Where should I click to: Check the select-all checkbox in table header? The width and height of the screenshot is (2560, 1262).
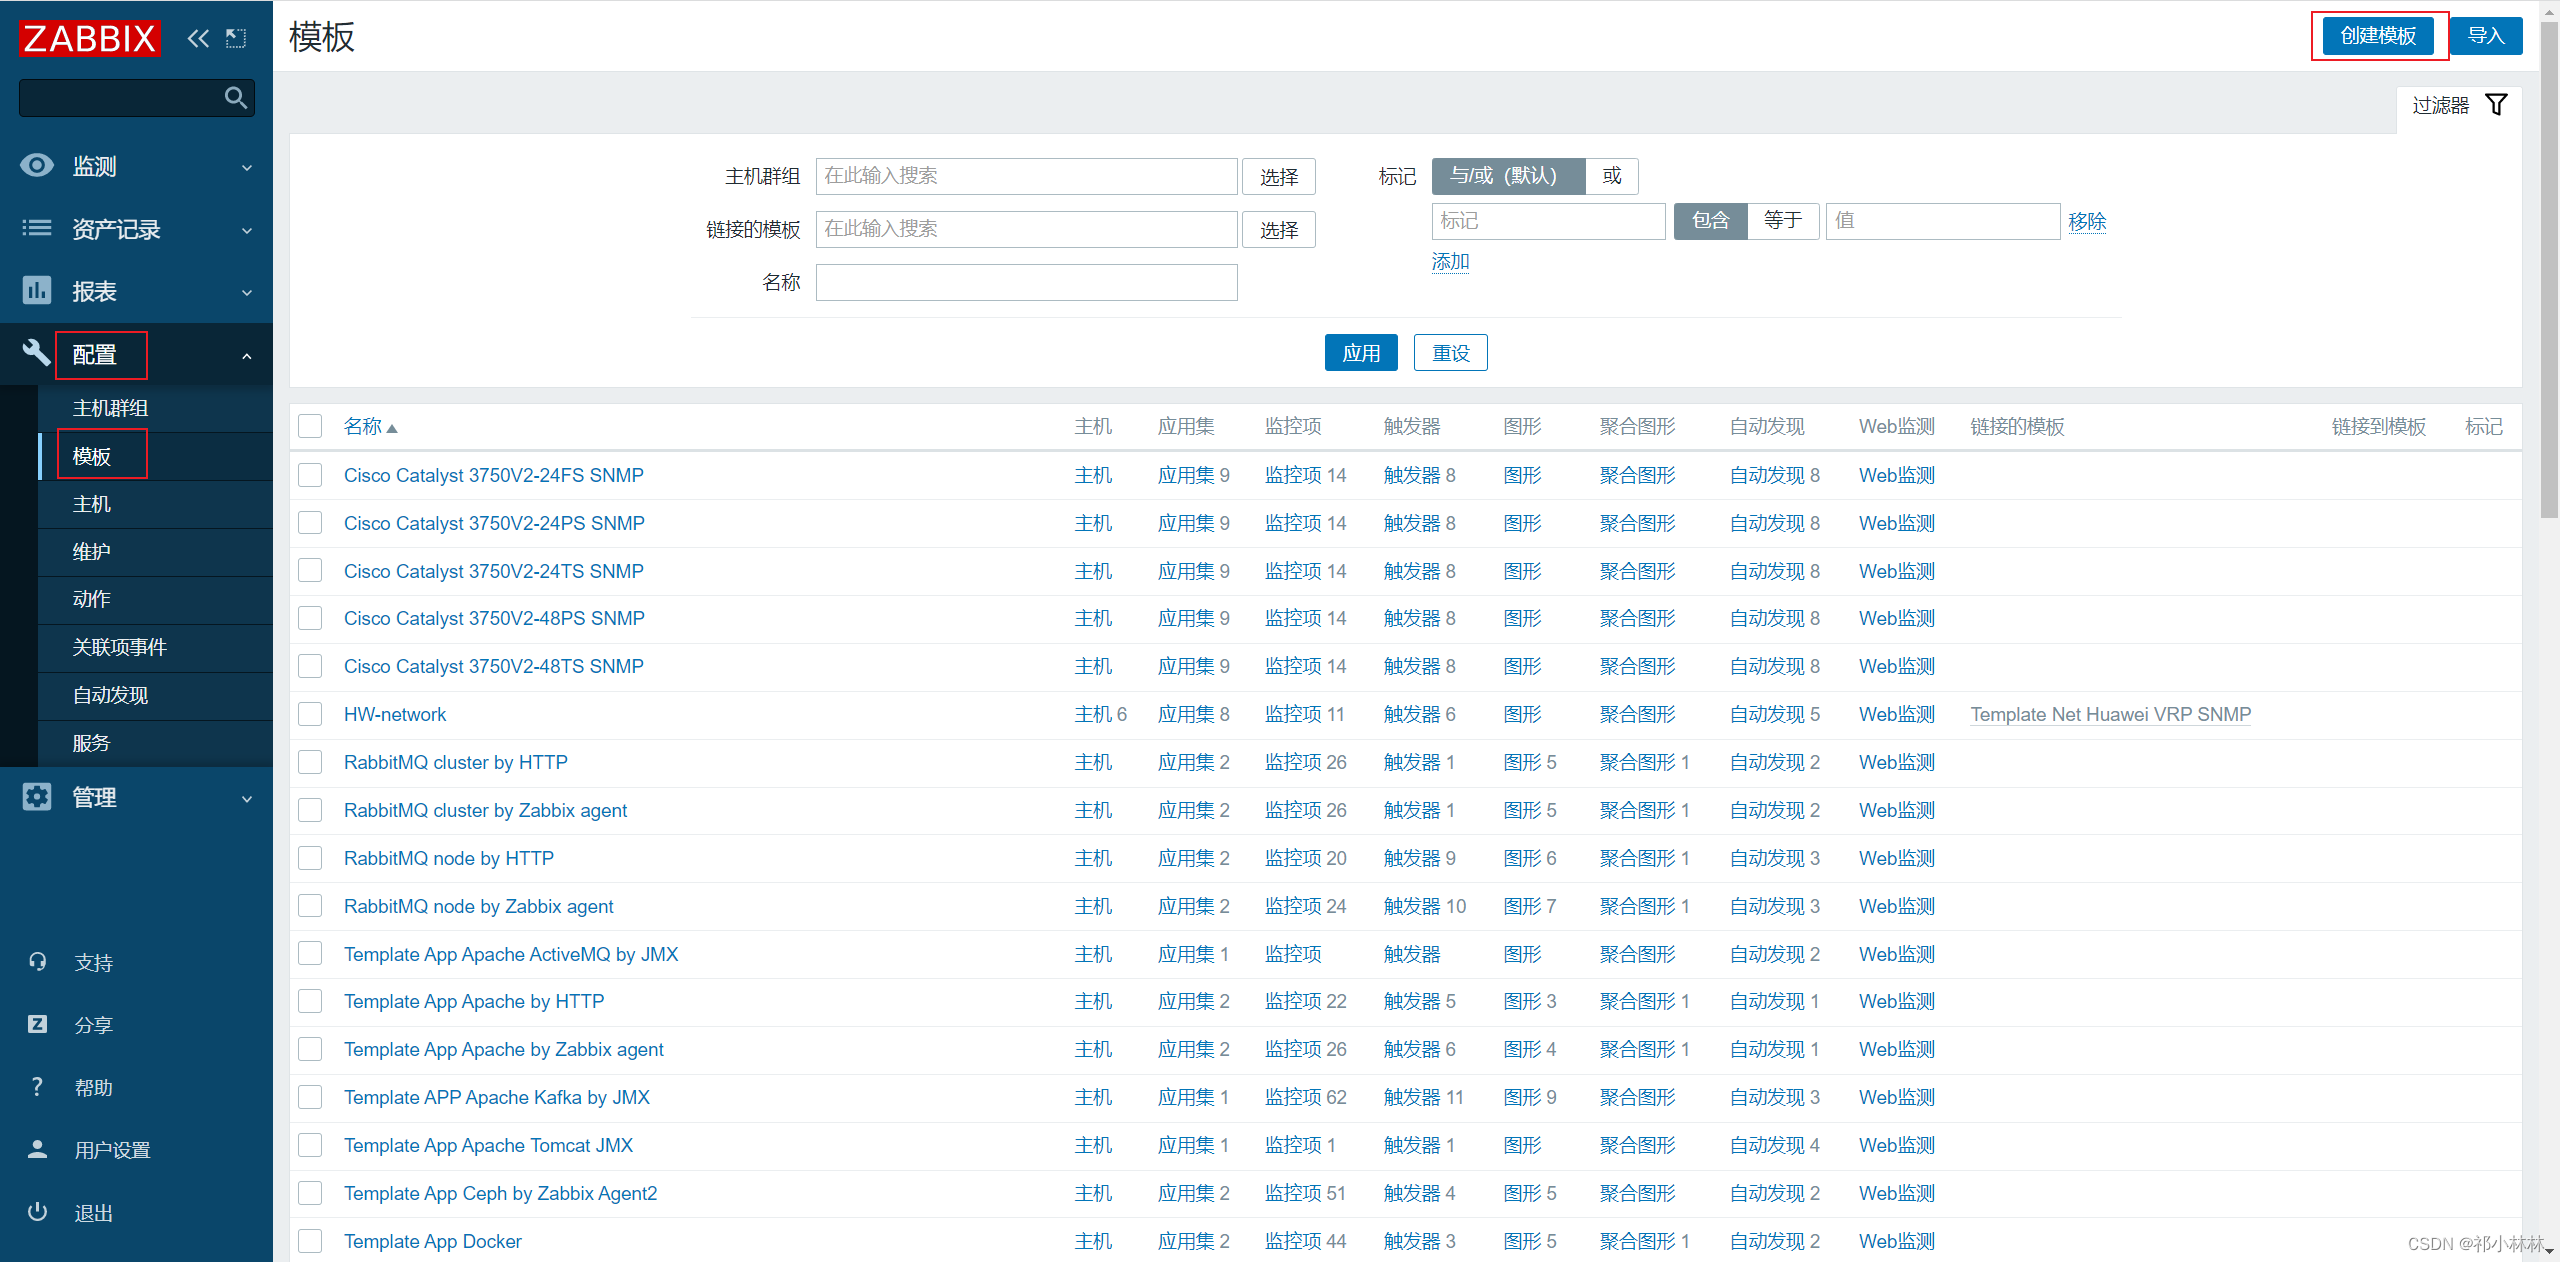point(310,427)
